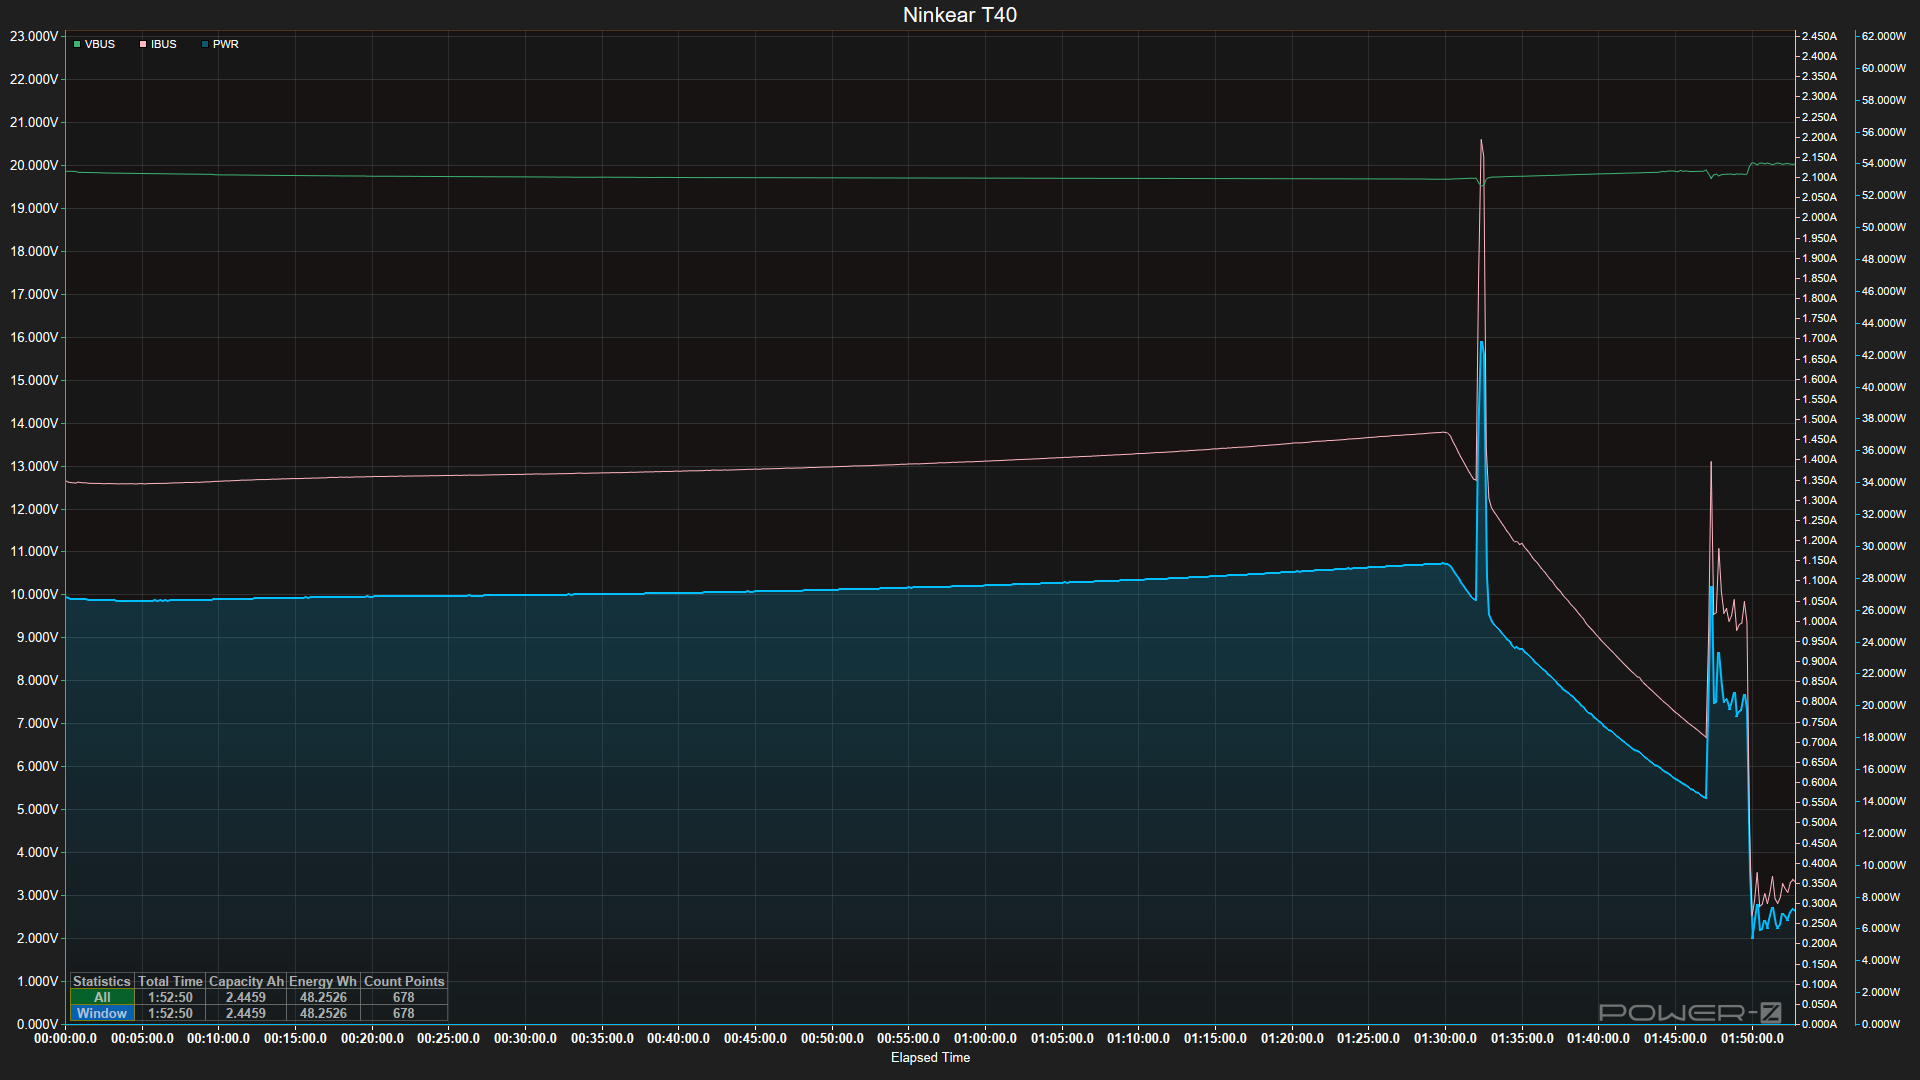Click the Capacity Ah column header
1920x1080 pixels.
pyautogui.click(x=246, y=981)
